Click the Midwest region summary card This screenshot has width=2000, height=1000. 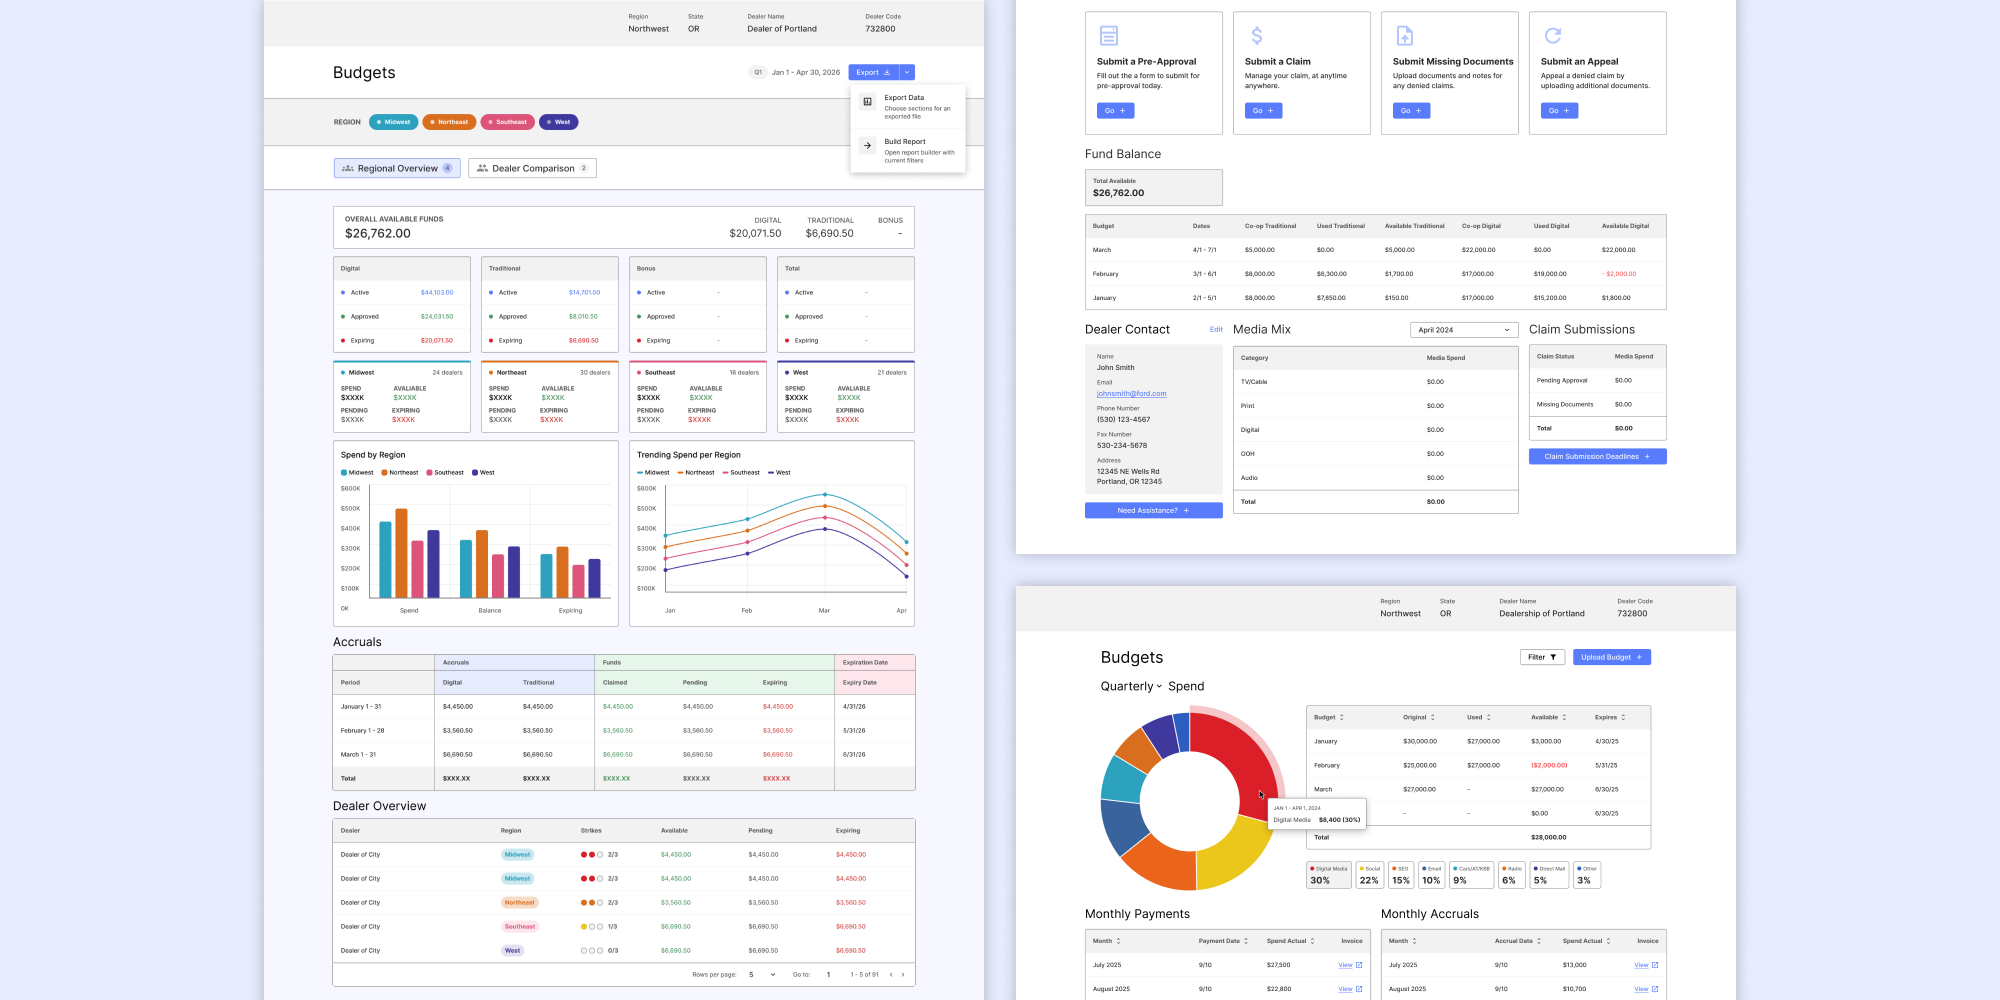point(401,396)
